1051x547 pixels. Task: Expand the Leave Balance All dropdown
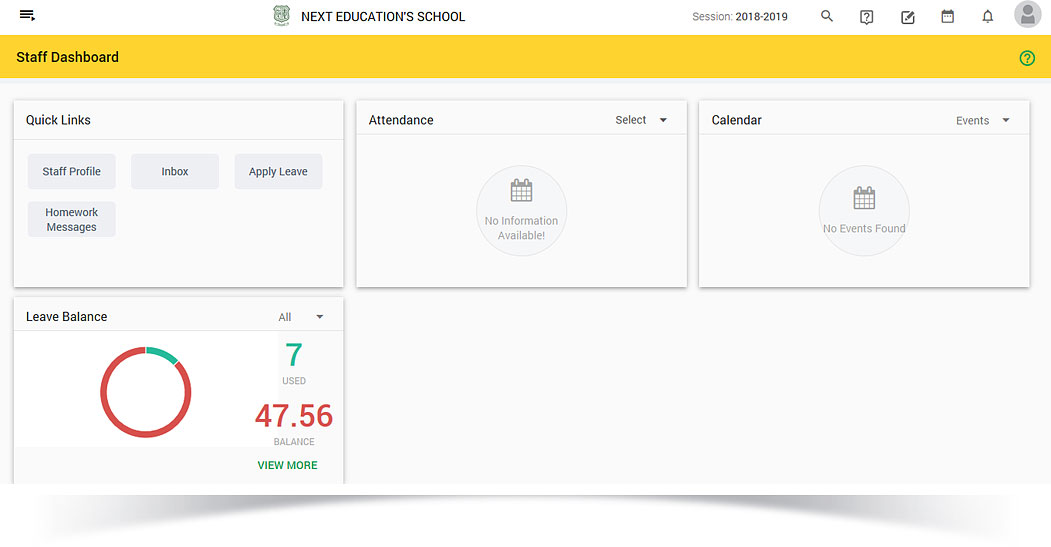tap(301, 317)
